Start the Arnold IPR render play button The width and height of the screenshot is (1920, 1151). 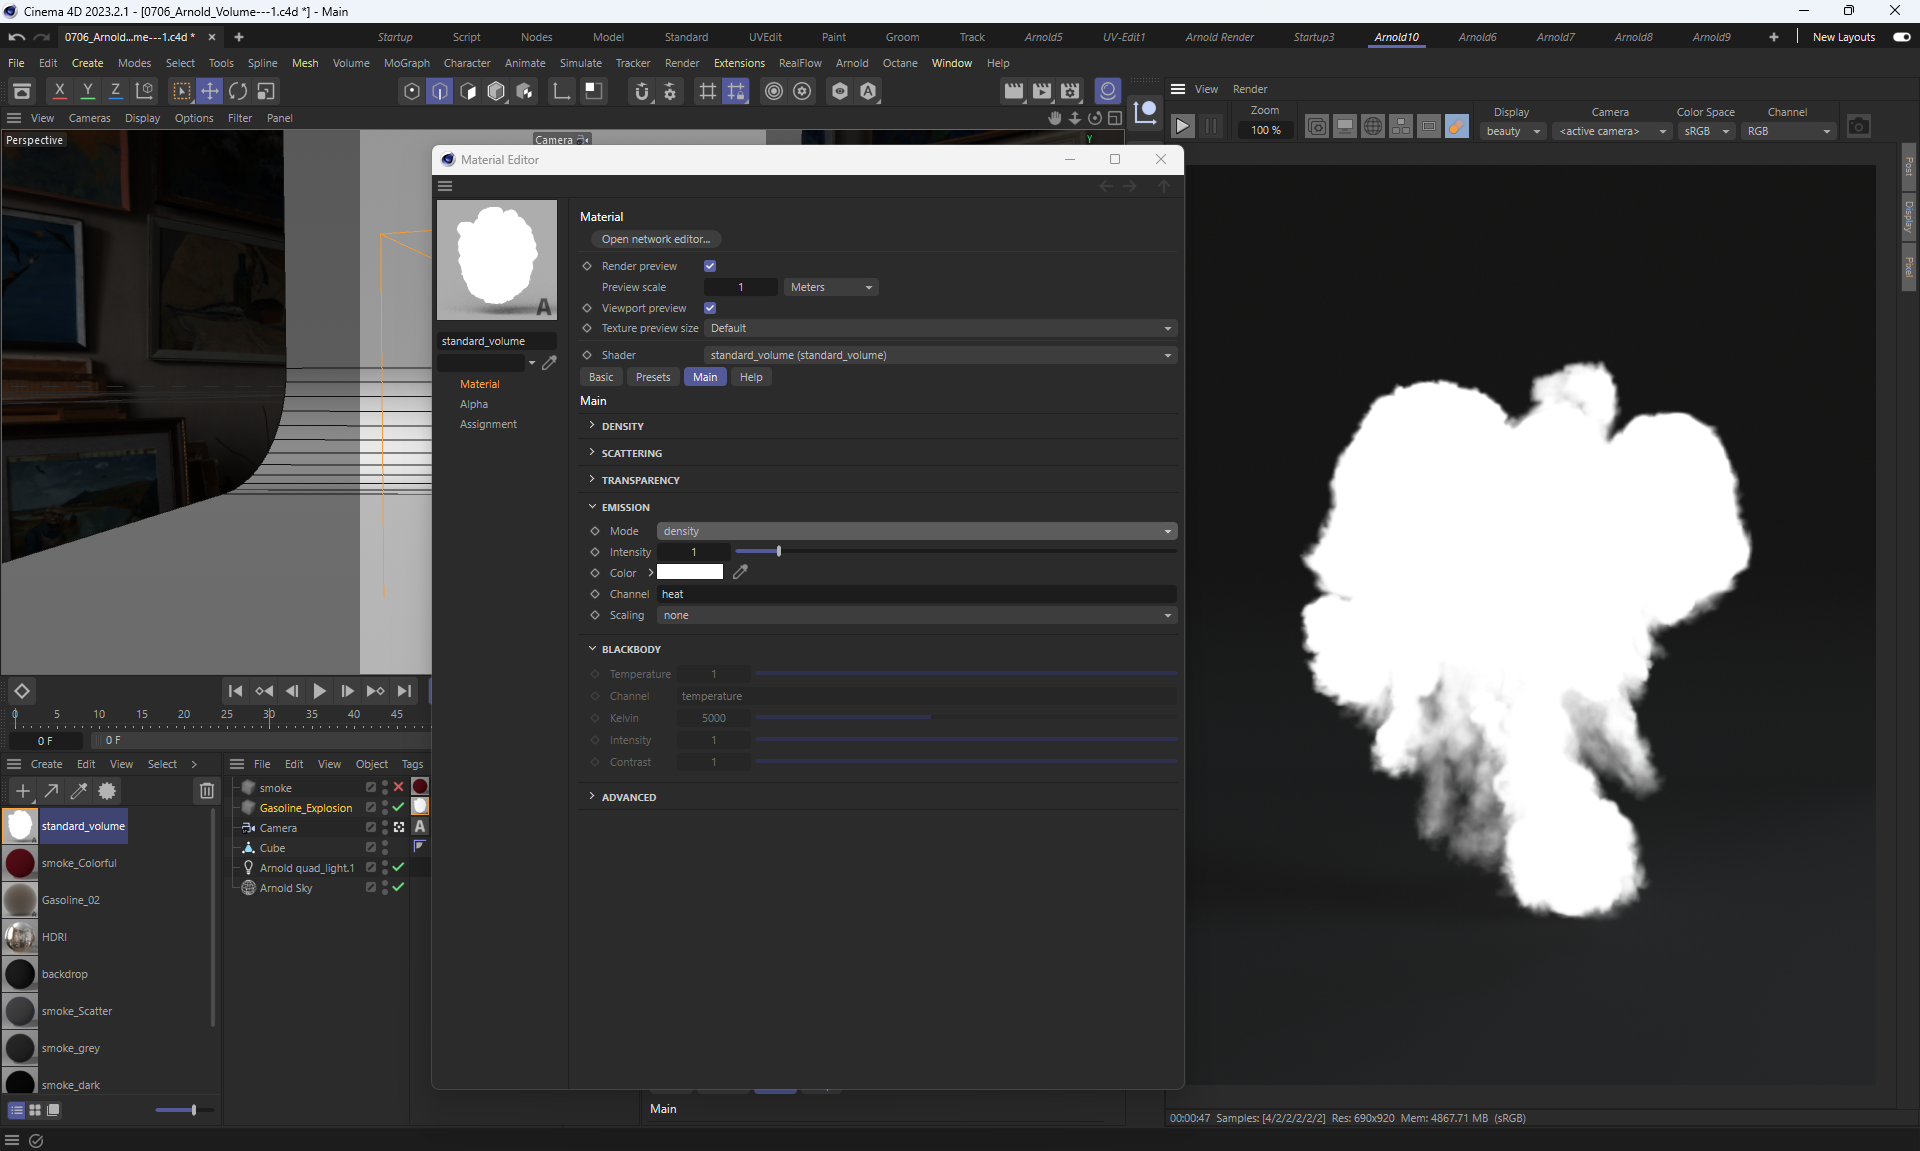tap(1182, 127)
